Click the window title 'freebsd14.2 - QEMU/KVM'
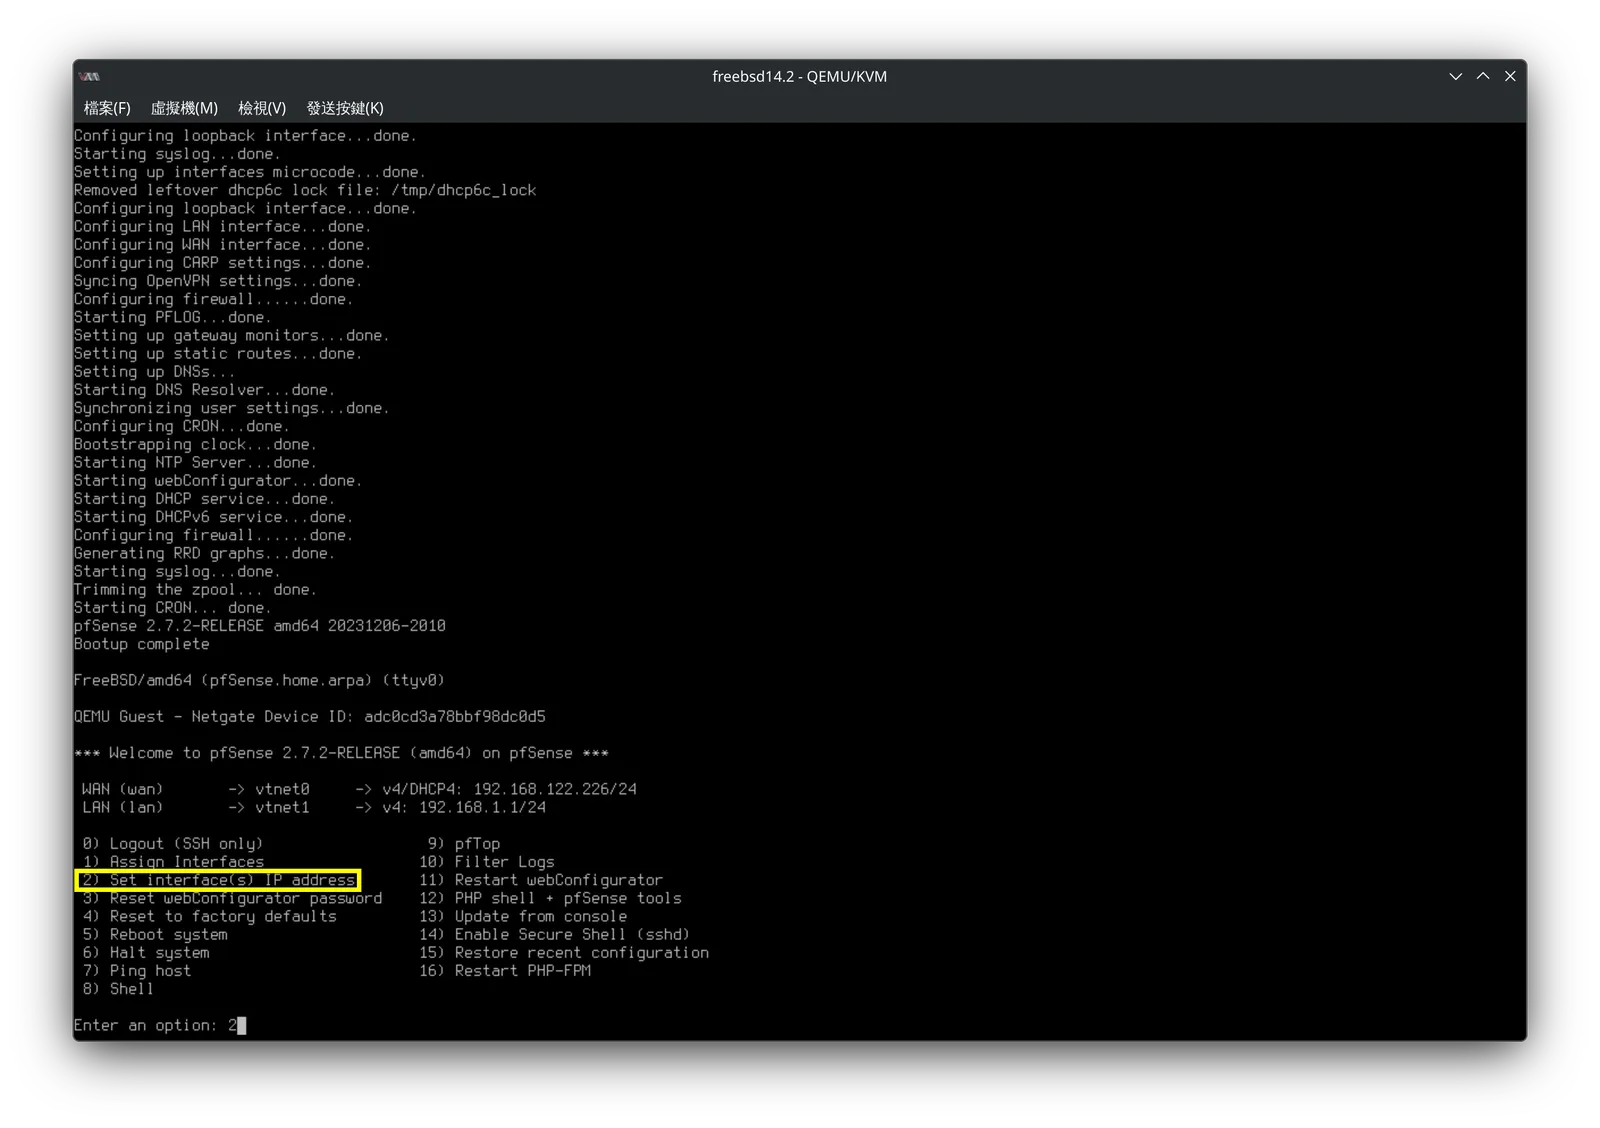Screen dimensions: 1600x1128 (x=799, y=76)
